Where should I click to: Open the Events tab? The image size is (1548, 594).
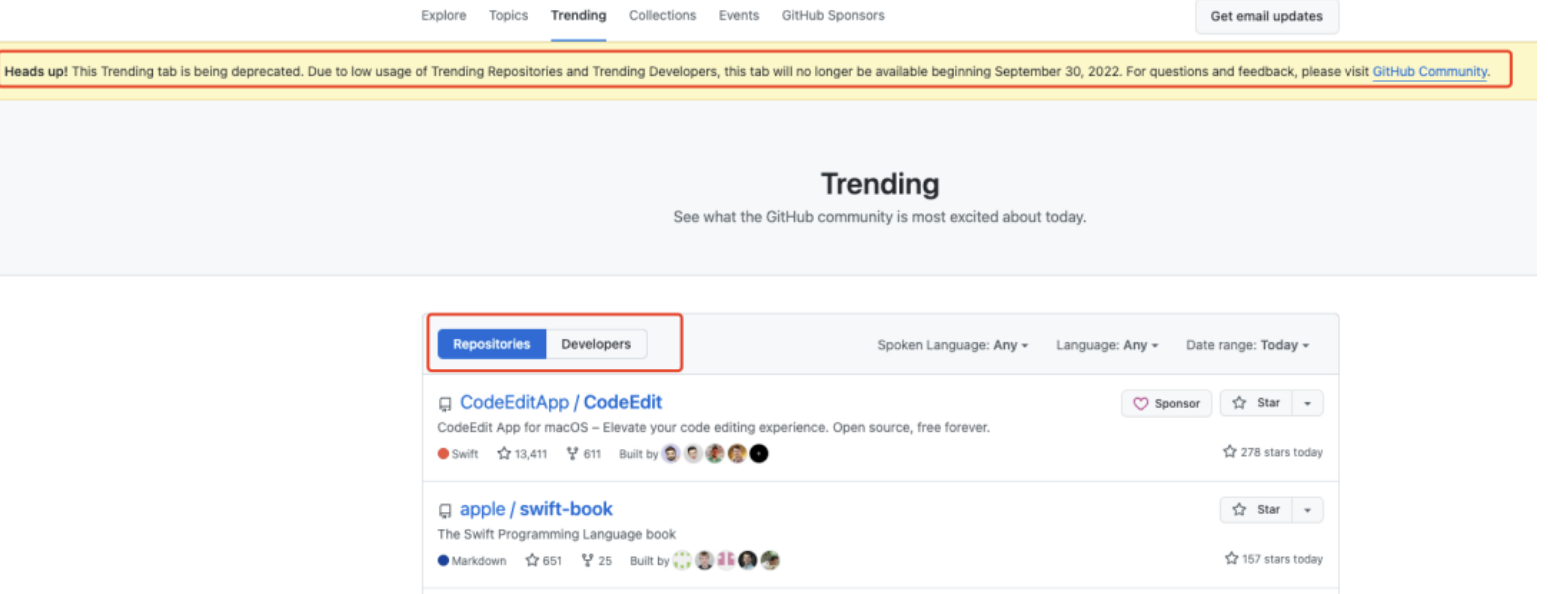(739, 15)
